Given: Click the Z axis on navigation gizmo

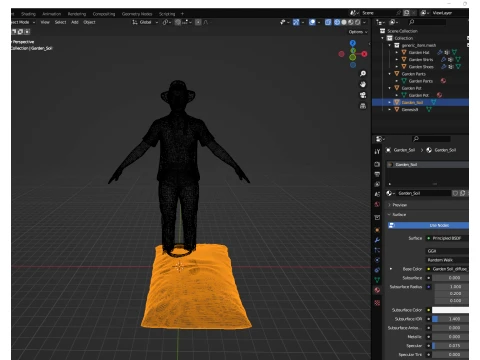Looking at the screenshot, I should click(x=353, y=43).
